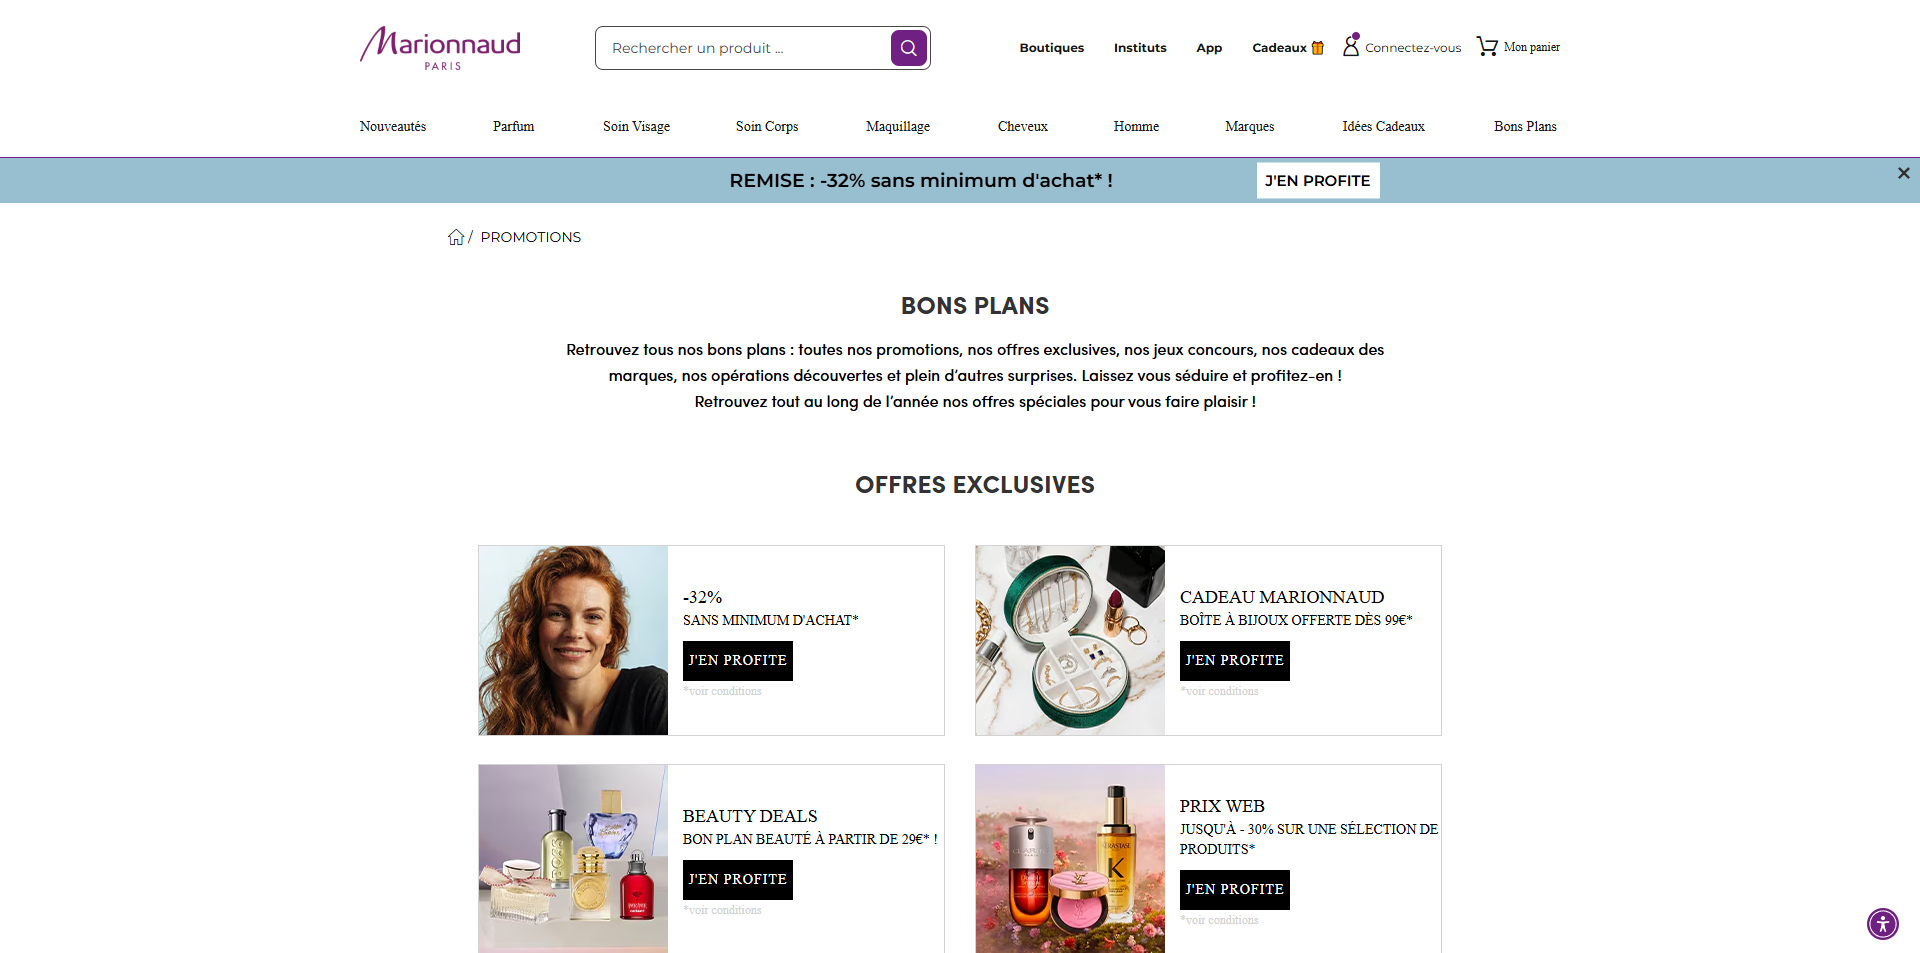Click the green jewelry box image
Viewport: 1920px width, 953px height.
pyautogui.click(x=1070, y=640)
